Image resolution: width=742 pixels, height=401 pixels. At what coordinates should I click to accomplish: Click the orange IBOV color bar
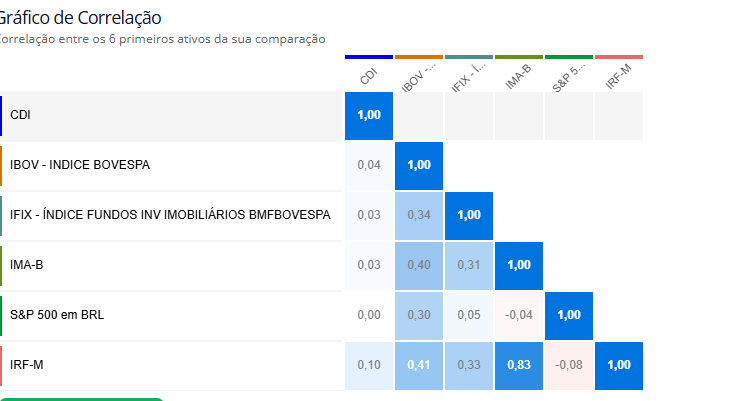(419, 57)
